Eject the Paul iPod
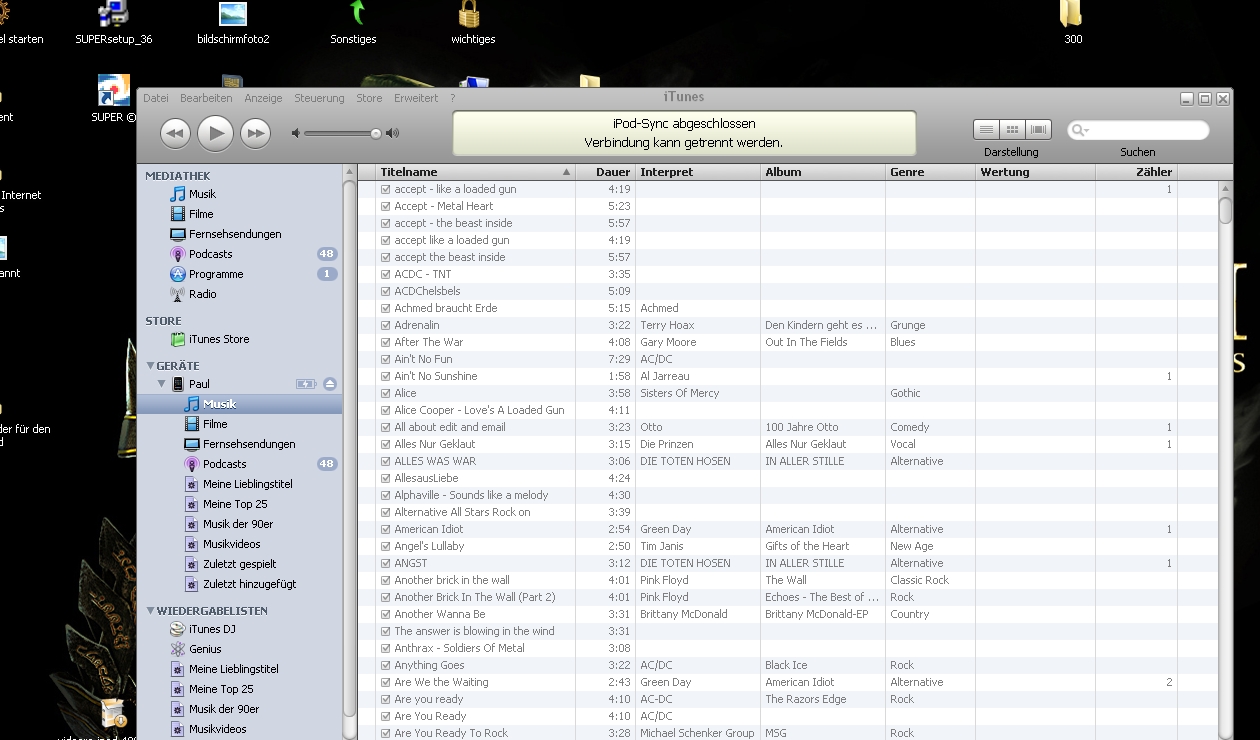Viewport: 1260px width, 740px height. [x=330, y=384]
